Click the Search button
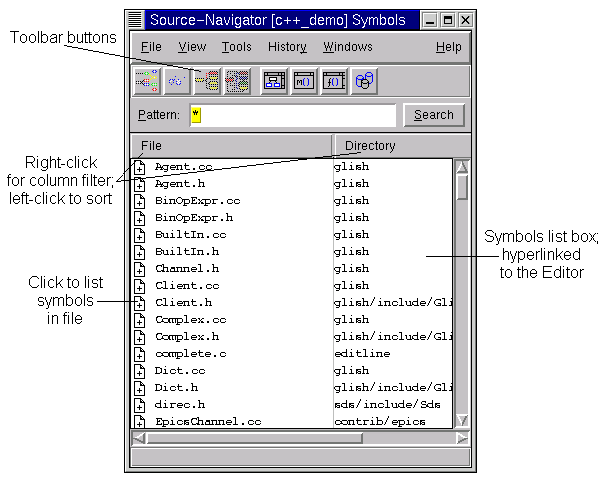This screenshot has width=605, height=479. click(434, 115)
